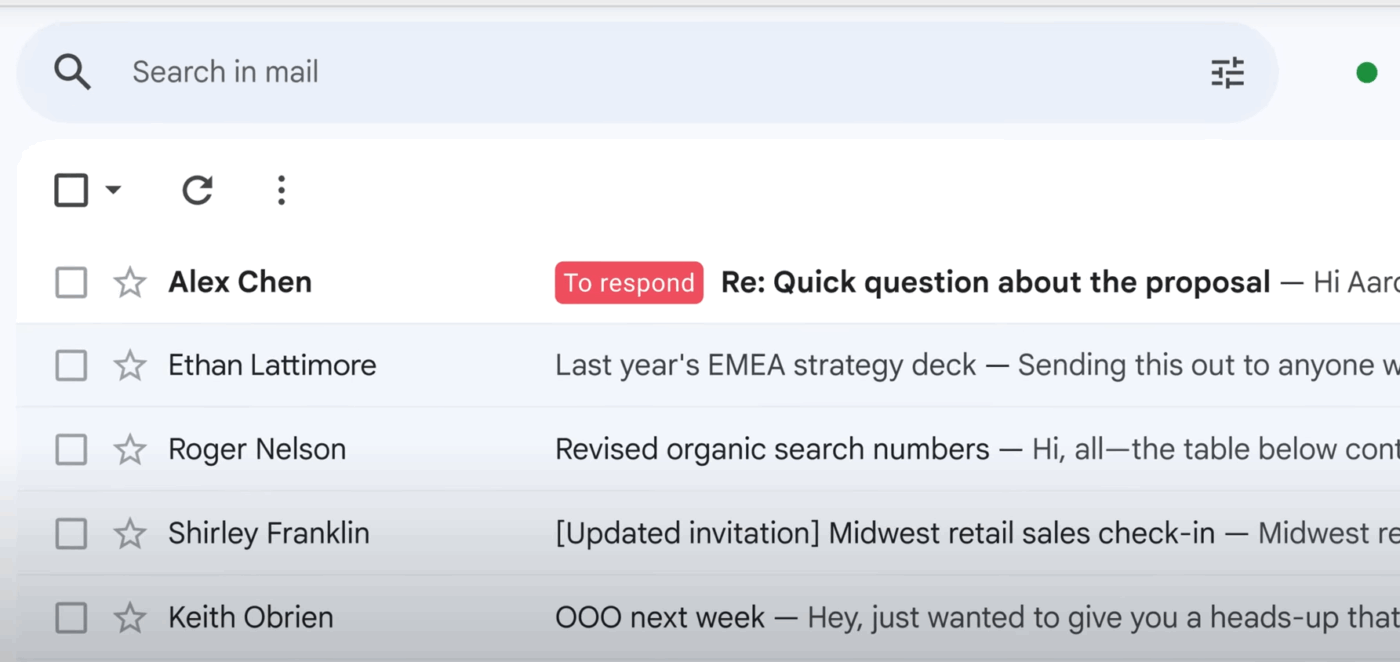Open the select-all dropdown arrow

tap(113, 190)
